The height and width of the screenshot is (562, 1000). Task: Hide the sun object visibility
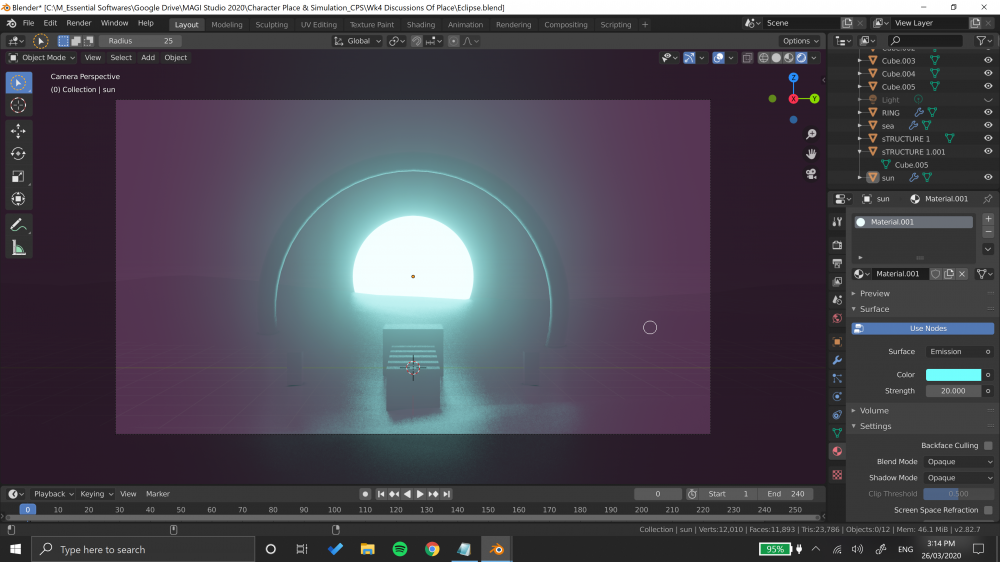point(988,177)
